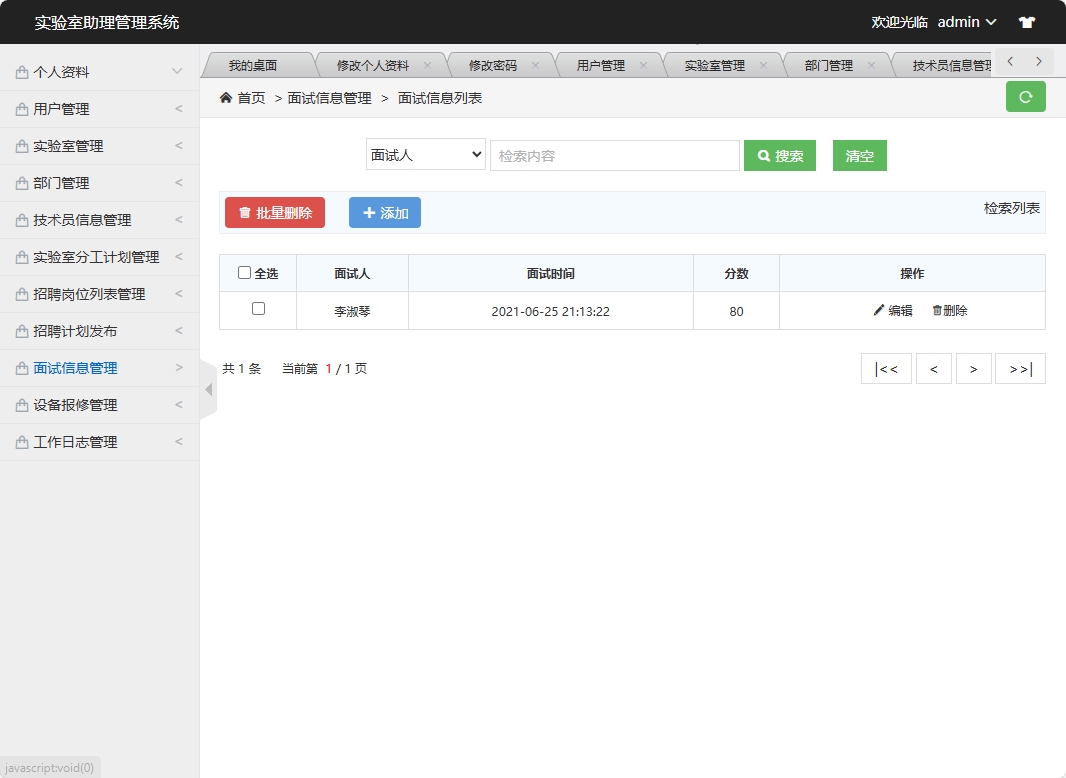
Task: Open the 面试人 search field dropdown
Action: point(425,155)
